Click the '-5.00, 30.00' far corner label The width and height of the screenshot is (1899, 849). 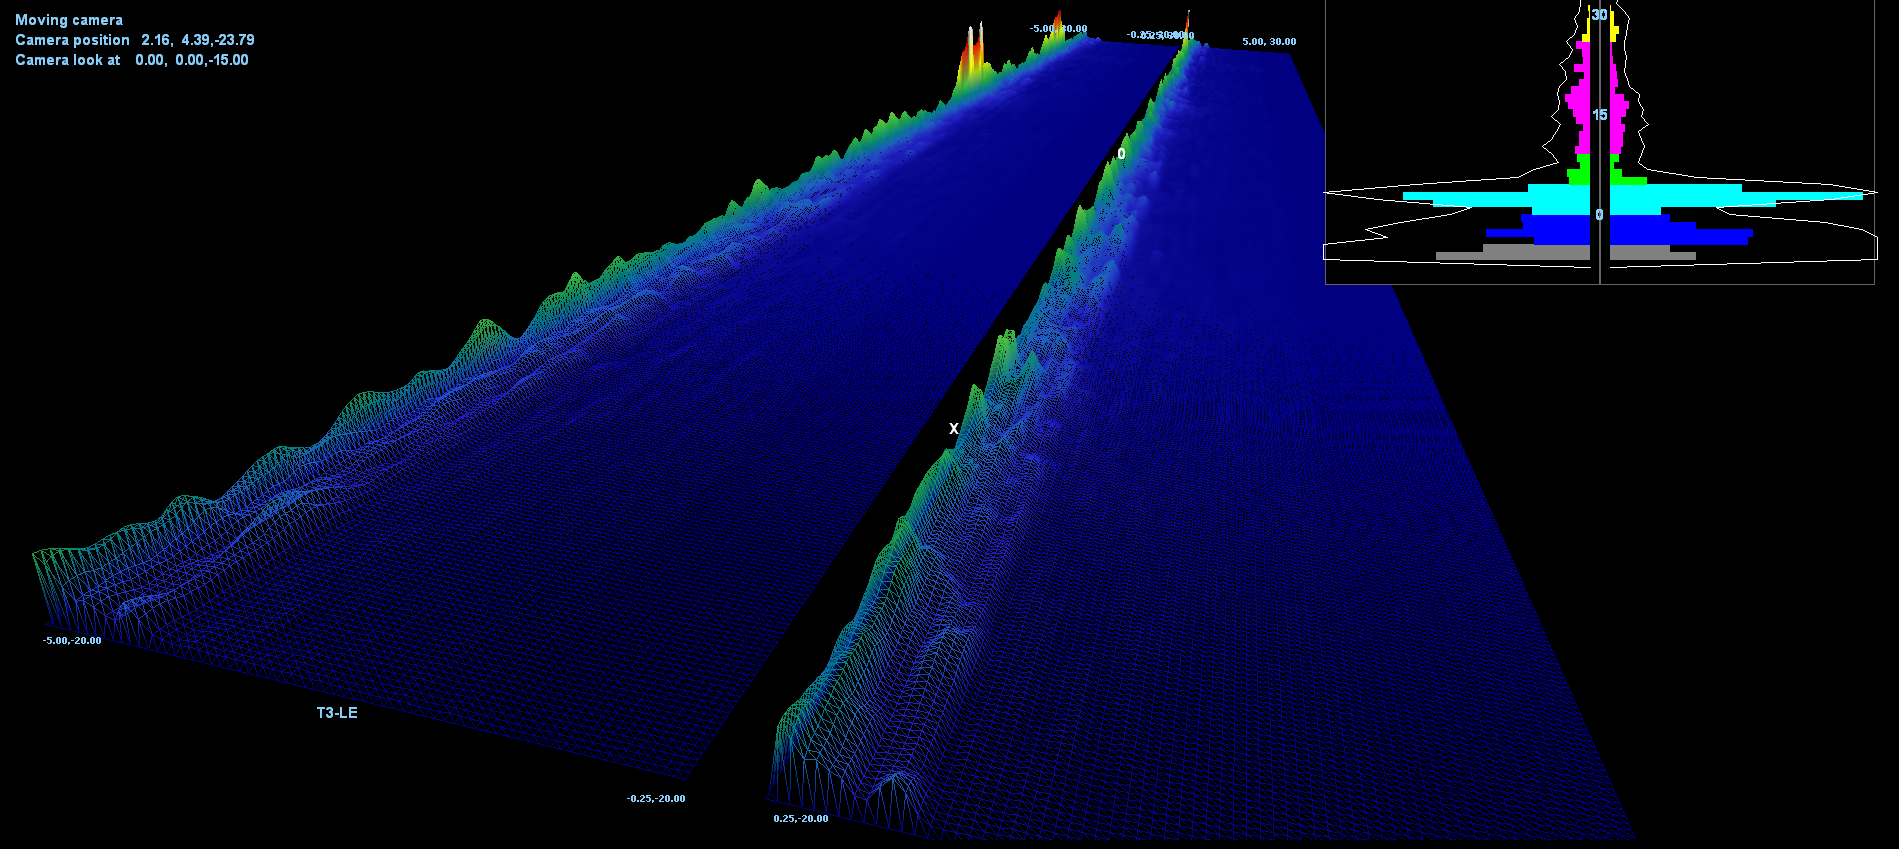pos(1058,29)
